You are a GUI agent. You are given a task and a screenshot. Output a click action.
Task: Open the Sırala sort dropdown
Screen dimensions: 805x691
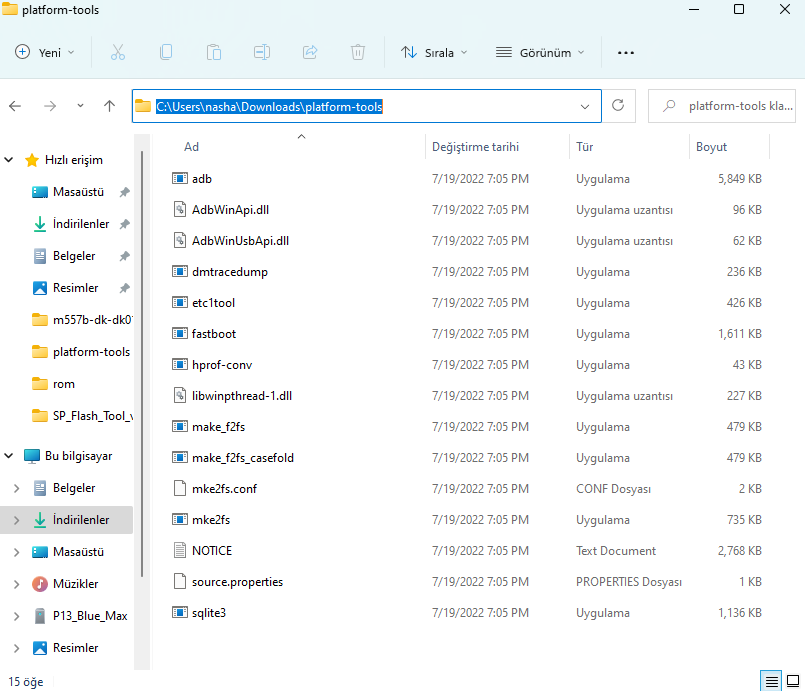(434, 52)
